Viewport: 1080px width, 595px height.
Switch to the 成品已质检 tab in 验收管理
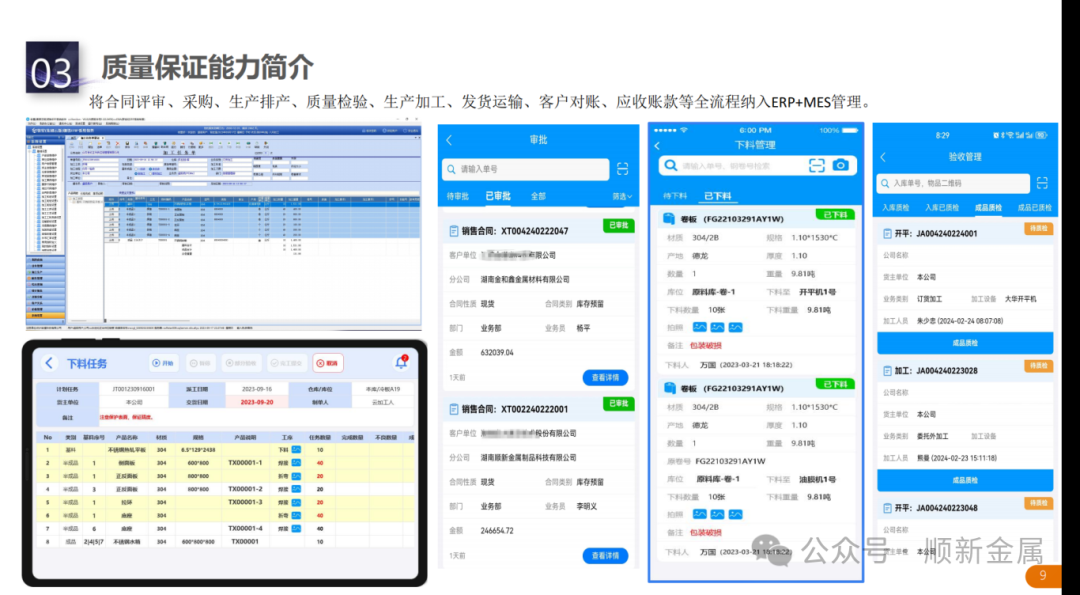pos(1035,207)
